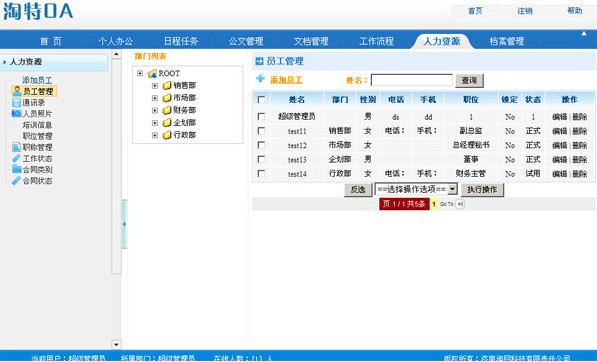
Task: Open 职位管理 in the sidebar
Action: click(x=37, y=136)
